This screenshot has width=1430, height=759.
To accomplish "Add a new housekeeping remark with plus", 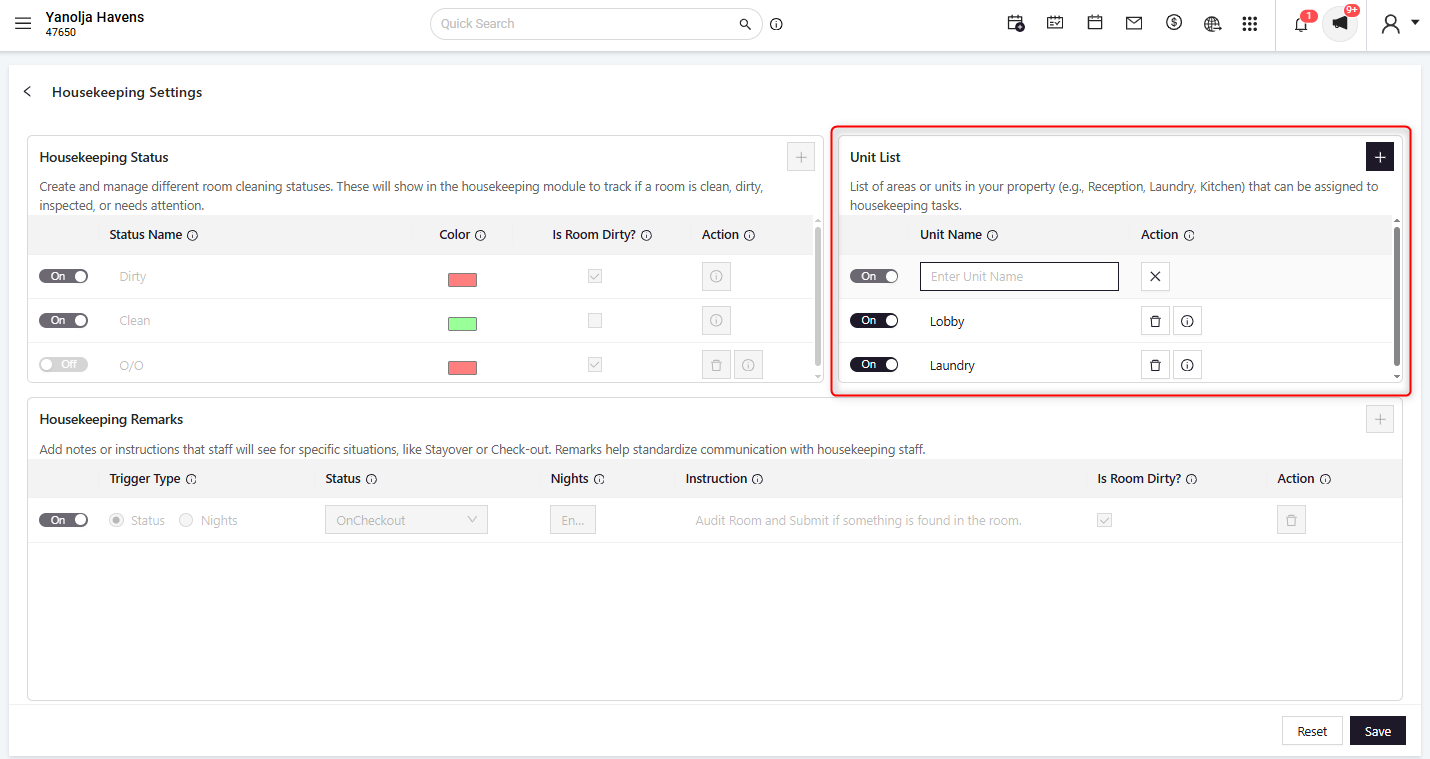I will click(1379, 420).
